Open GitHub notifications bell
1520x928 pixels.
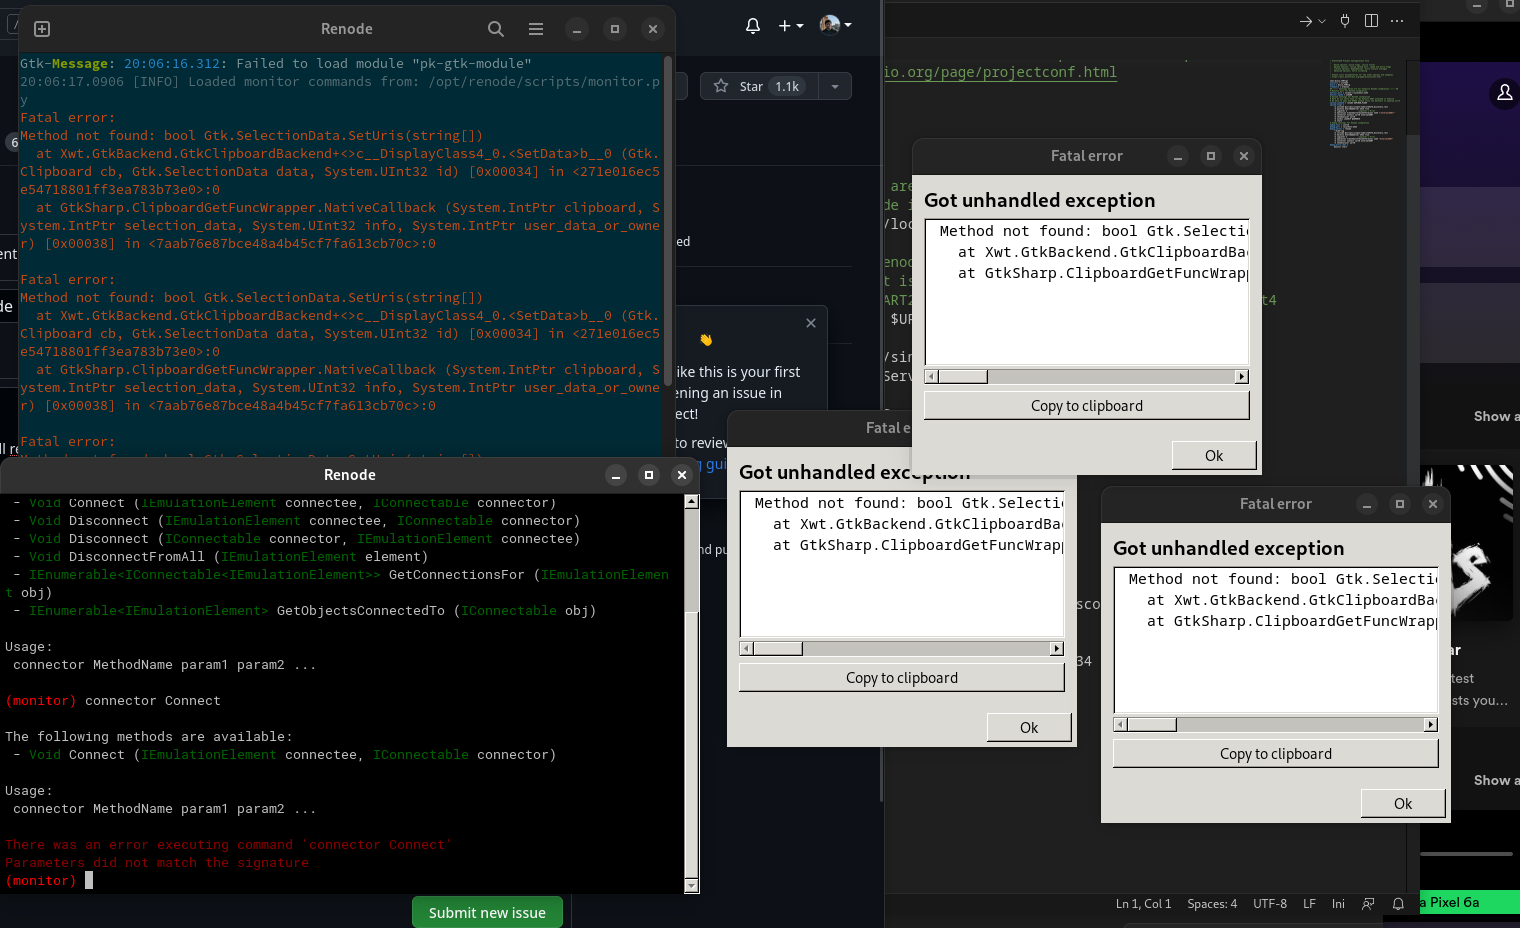coord(753,26)
